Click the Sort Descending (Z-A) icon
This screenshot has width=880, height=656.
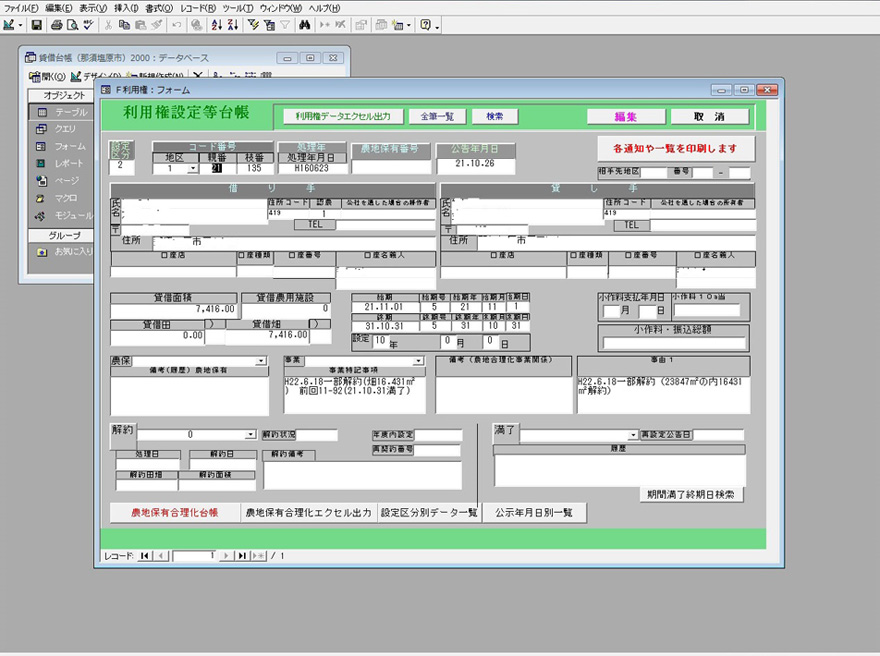click(x=233, y=24)
